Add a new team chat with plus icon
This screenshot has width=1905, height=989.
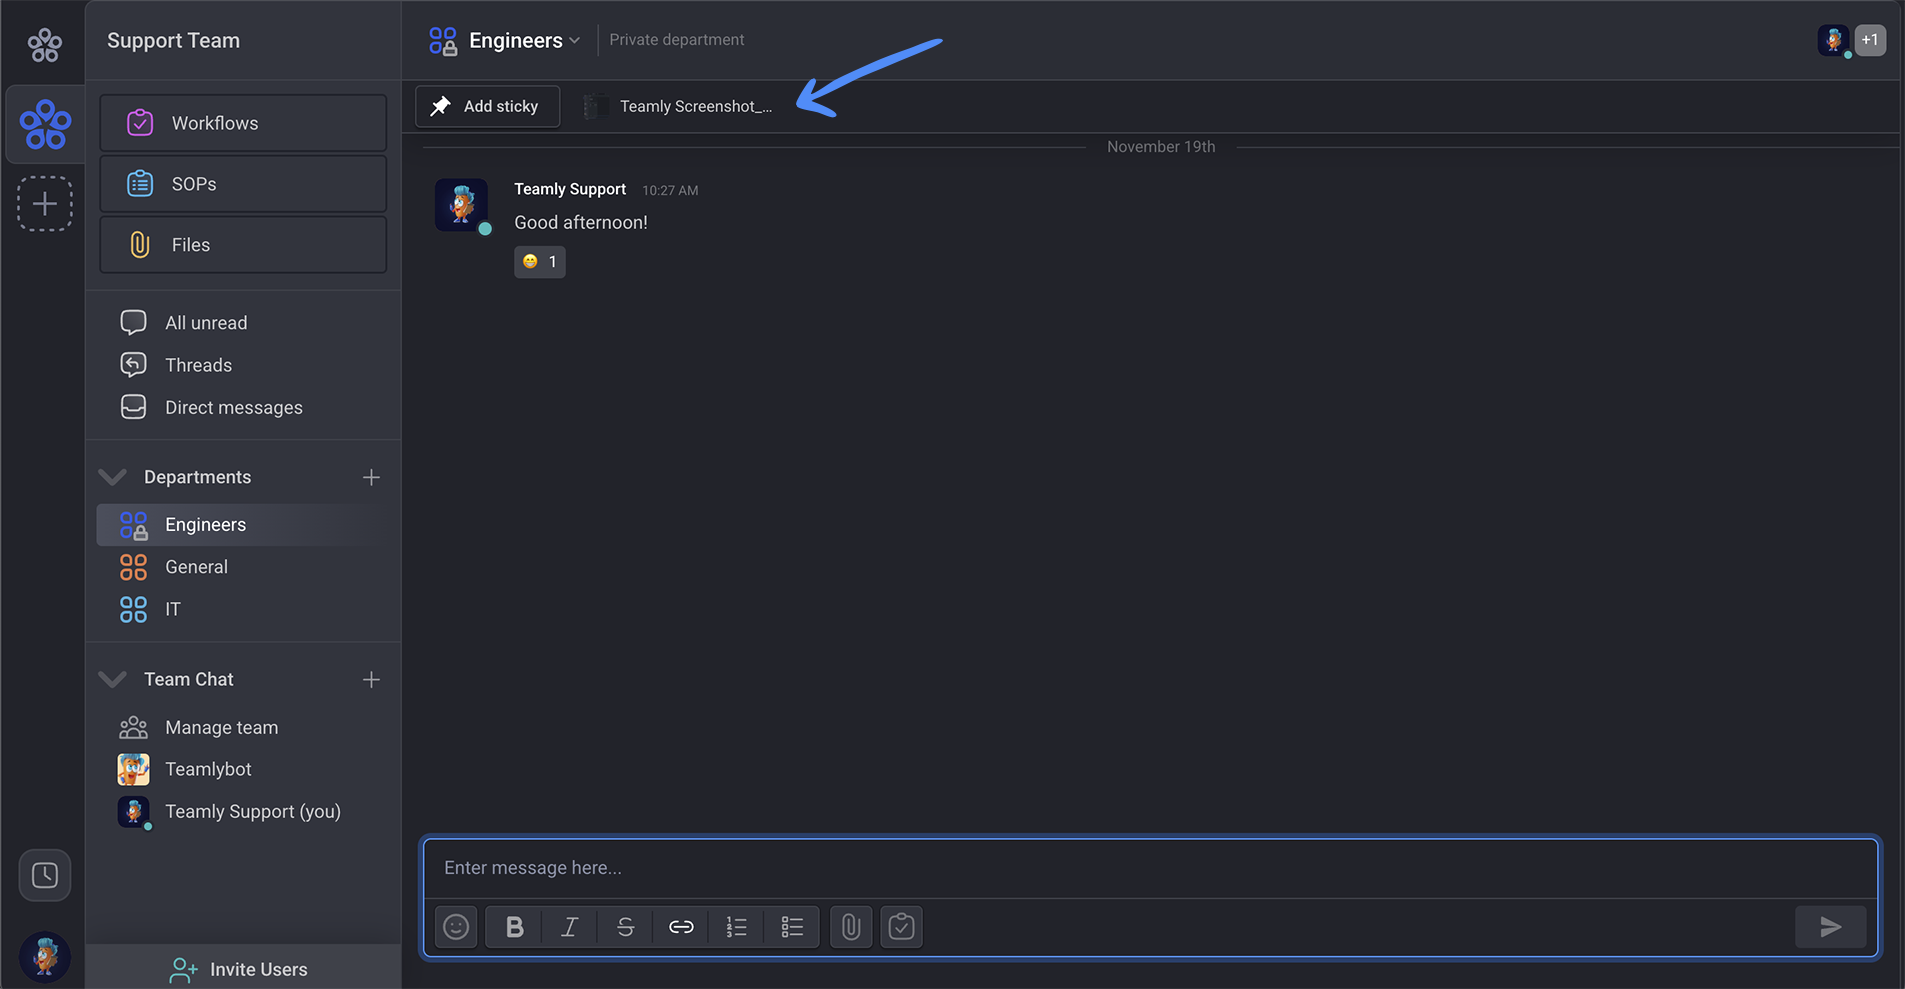point(371,679)
